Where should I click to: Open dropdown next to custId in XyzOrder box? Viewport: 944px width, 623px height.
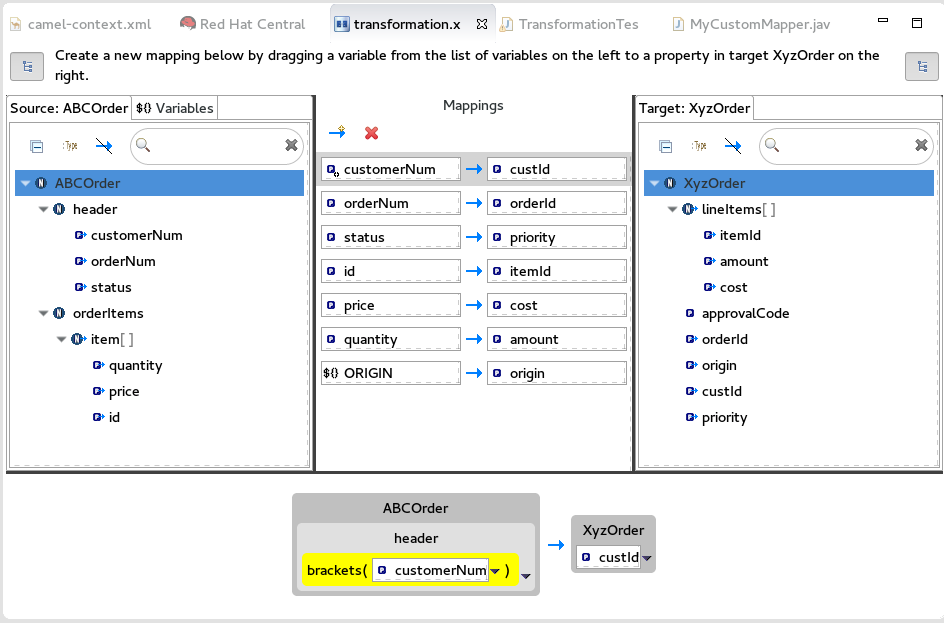coord(647,558)
